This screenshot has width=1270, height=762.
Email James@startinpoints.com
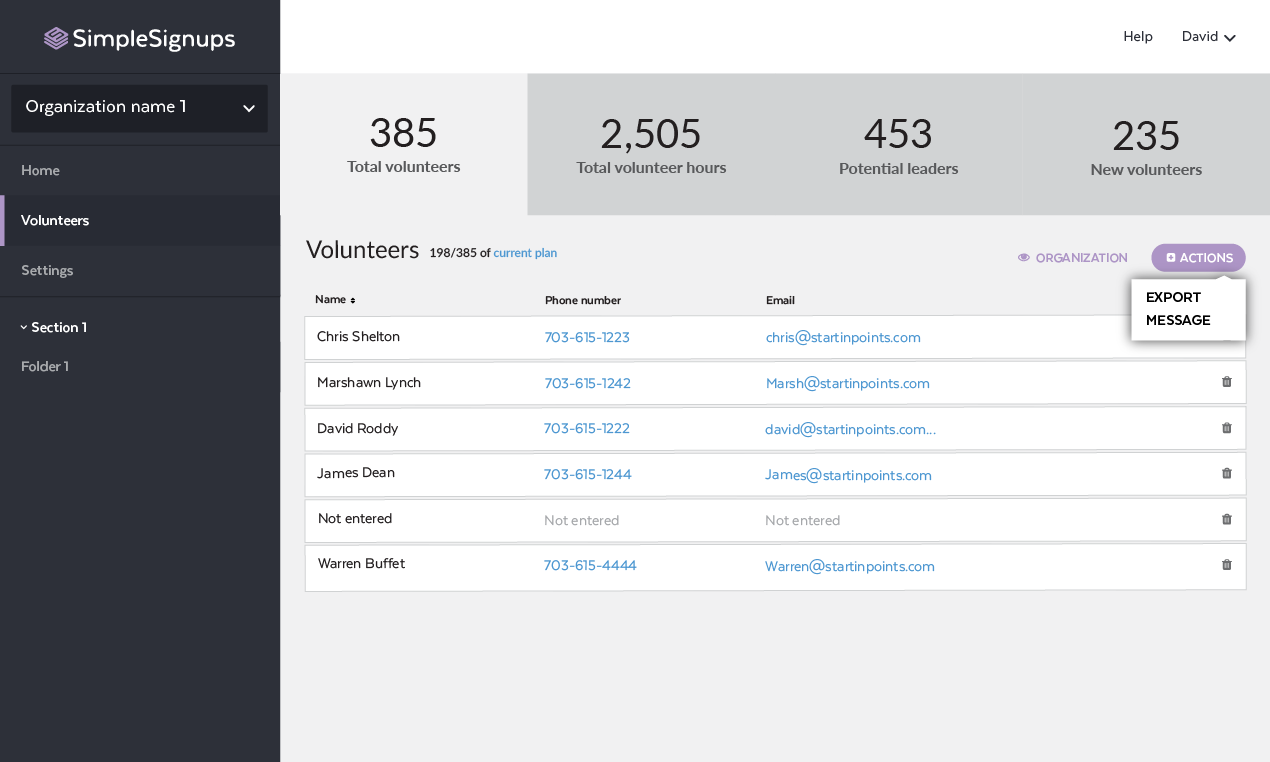(x=849, y=475)
